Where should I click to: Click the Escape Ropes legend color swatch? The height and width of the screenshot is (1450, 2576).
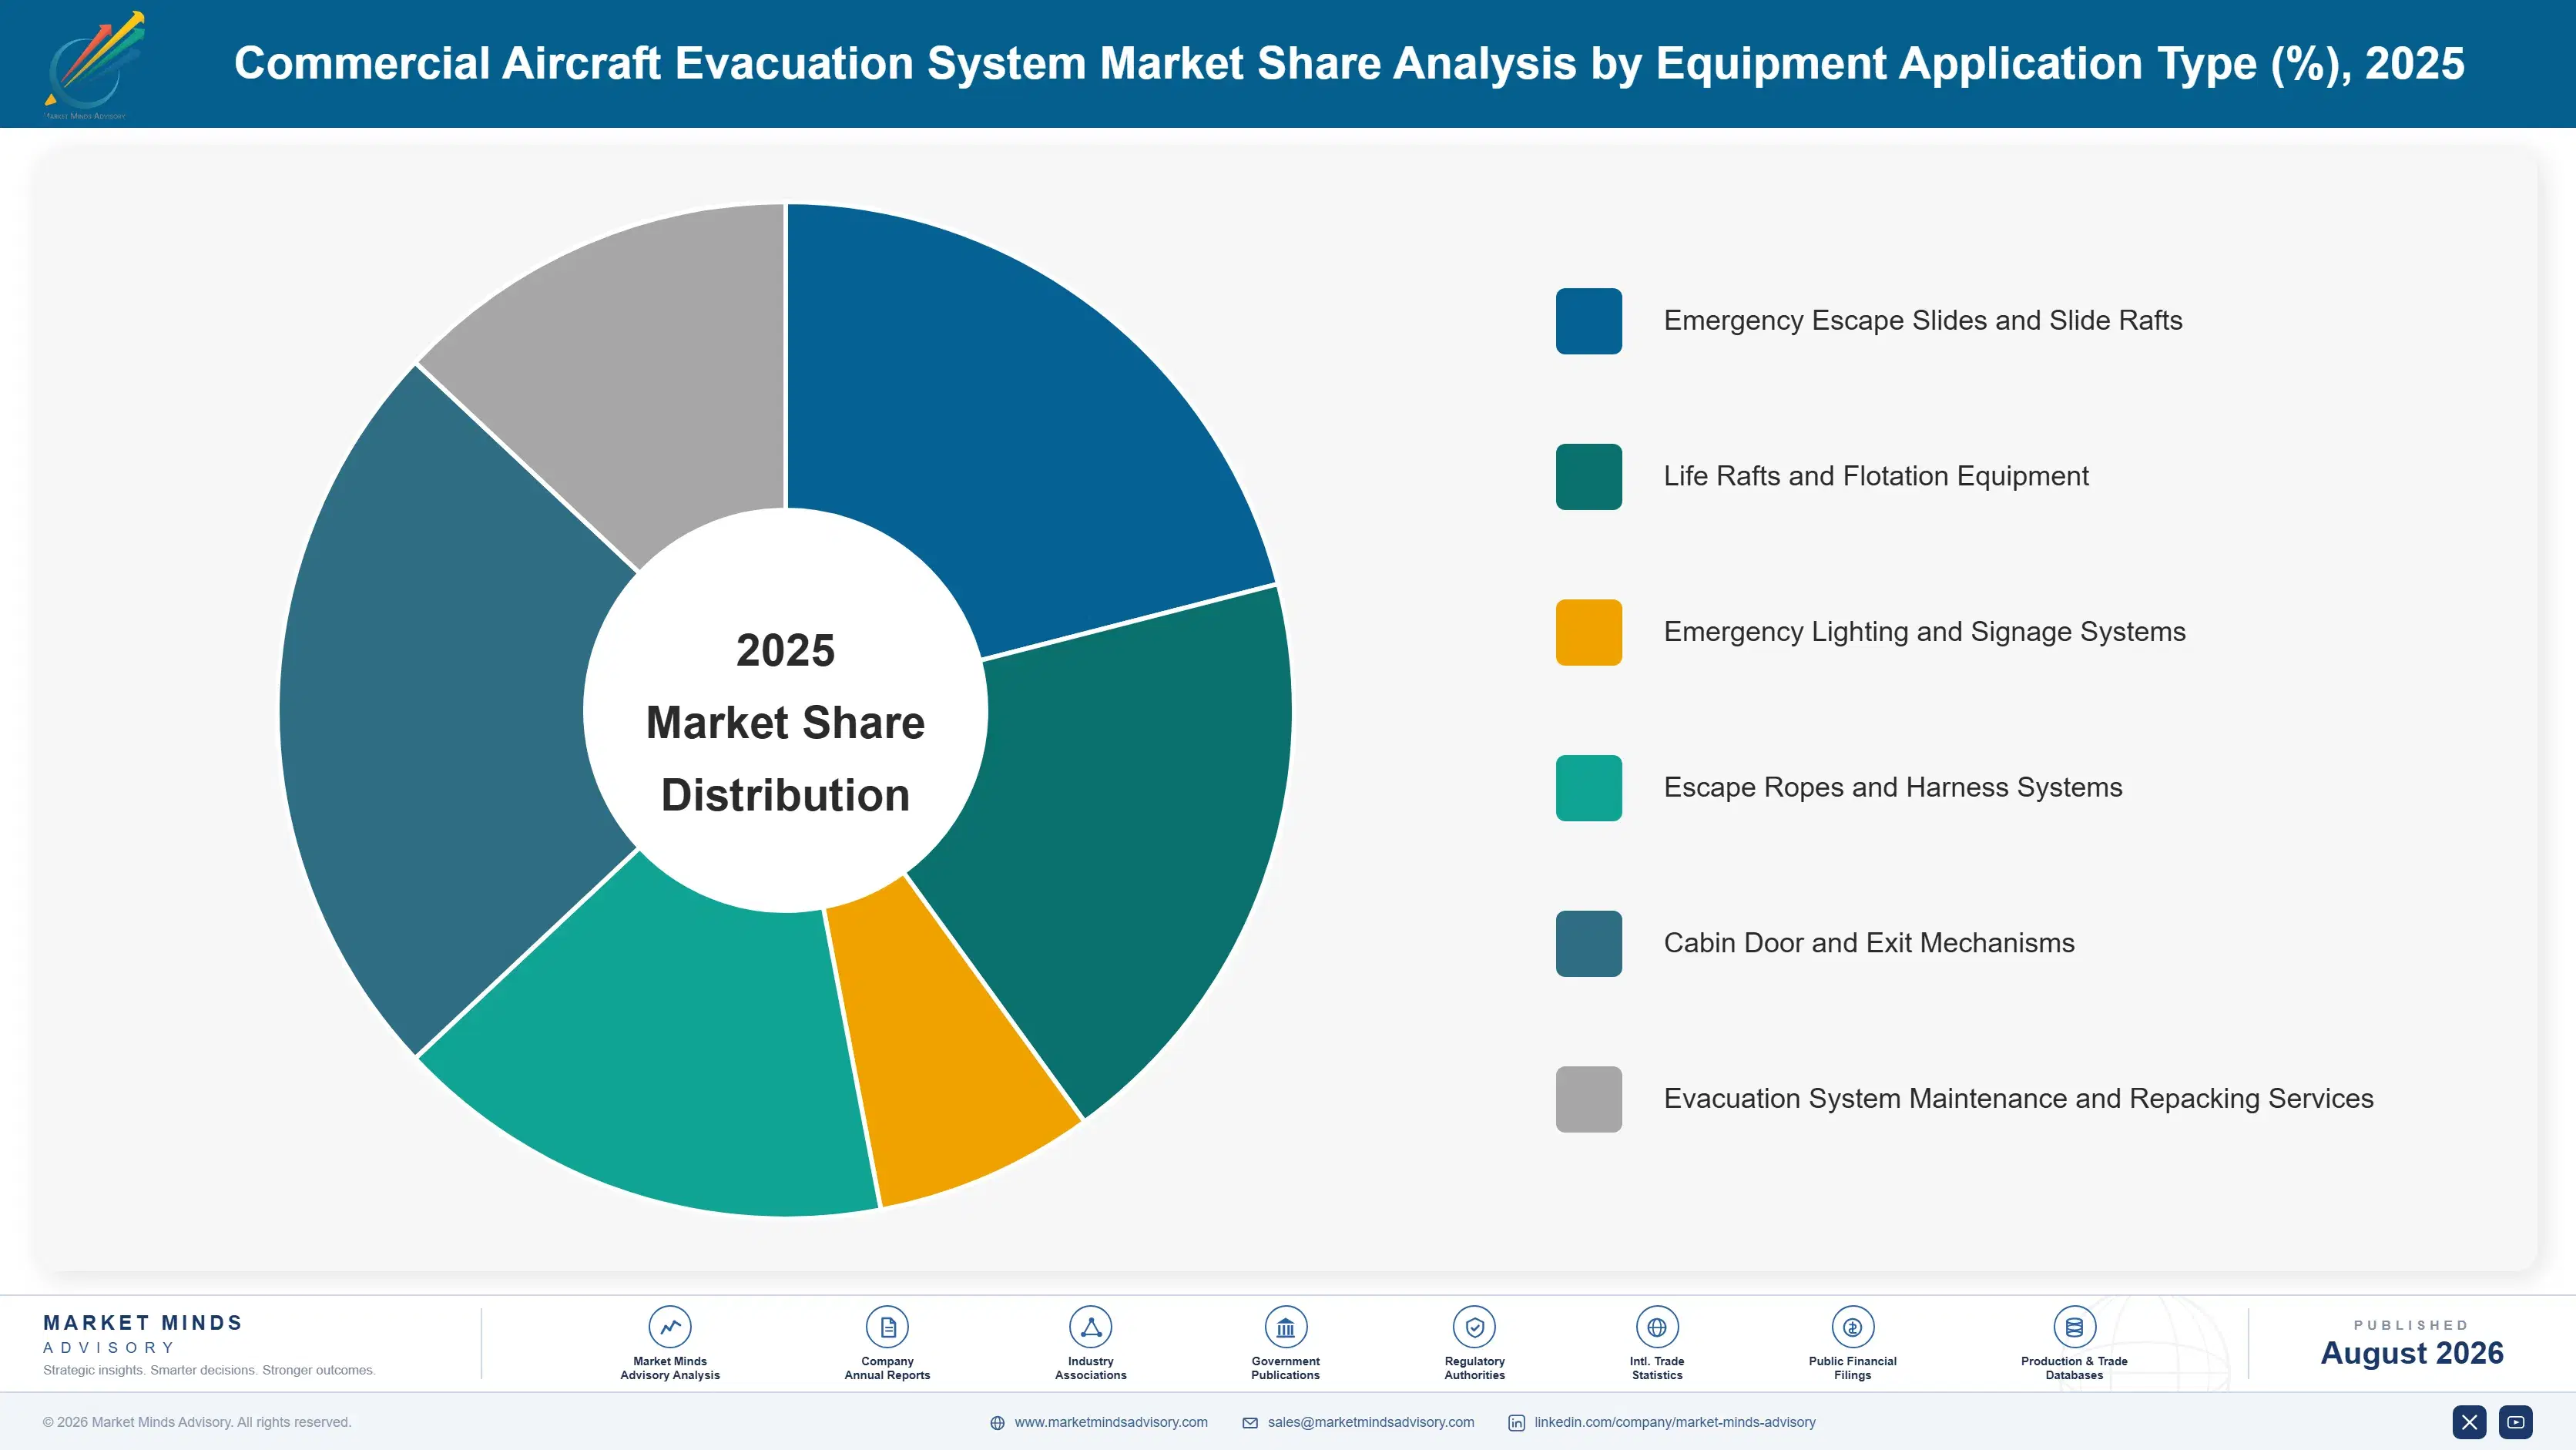1589,788
